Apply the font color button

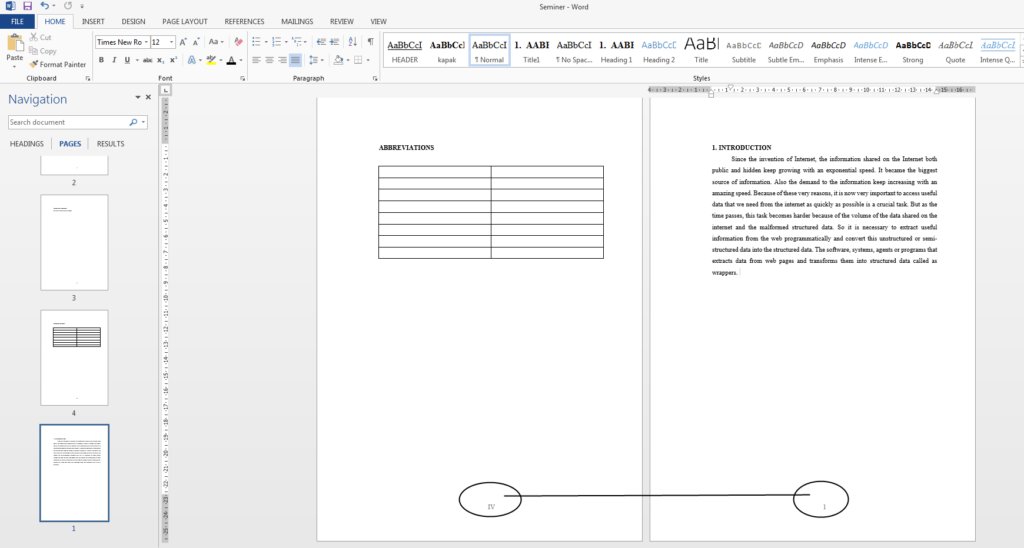coord(231,60)
